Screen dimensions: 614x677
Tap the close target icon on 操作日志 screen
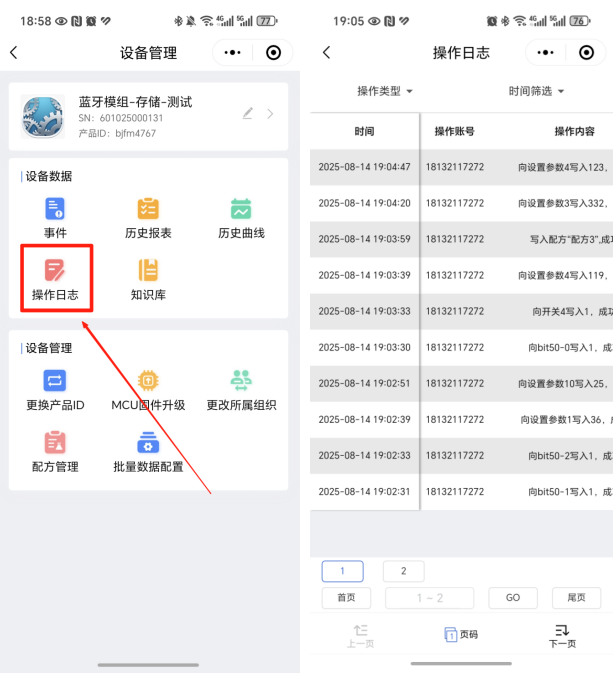[586, 53]
